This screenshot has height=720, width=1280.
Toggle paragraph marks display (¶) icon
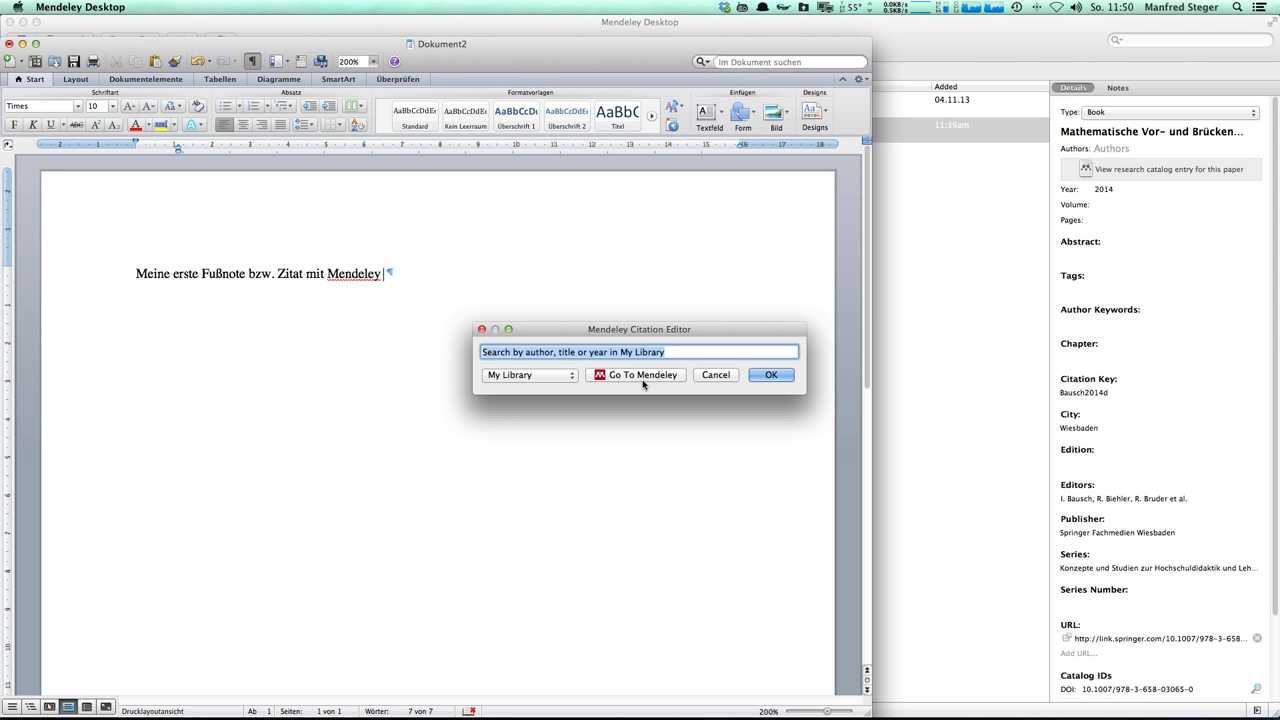tap(252, 62)
